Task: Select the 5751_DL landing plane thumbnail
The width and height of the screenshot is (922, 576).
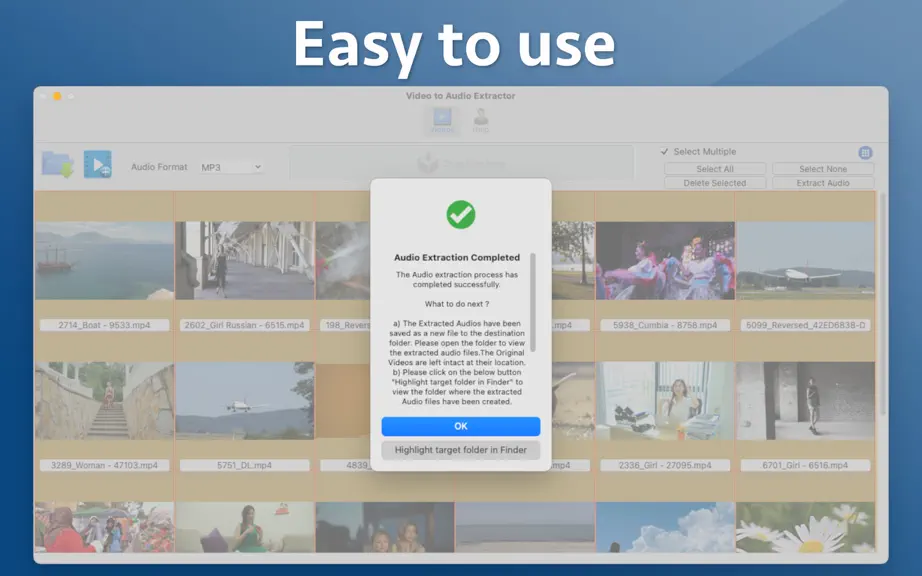Action: pos(245,401)
